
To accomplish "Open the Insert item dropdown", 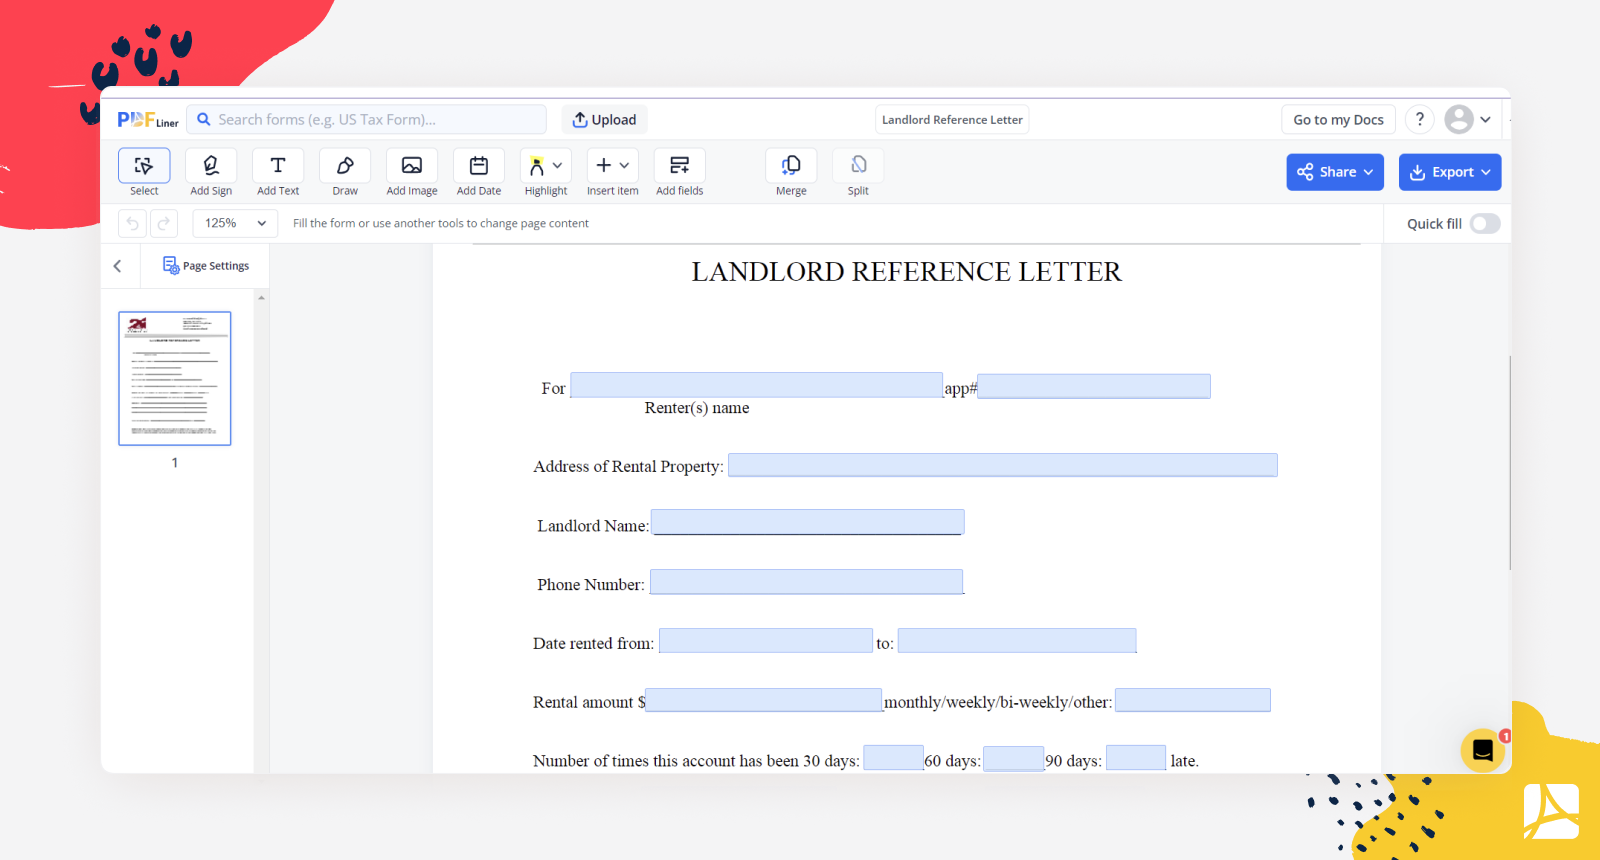I will click(x=612, y=166).
